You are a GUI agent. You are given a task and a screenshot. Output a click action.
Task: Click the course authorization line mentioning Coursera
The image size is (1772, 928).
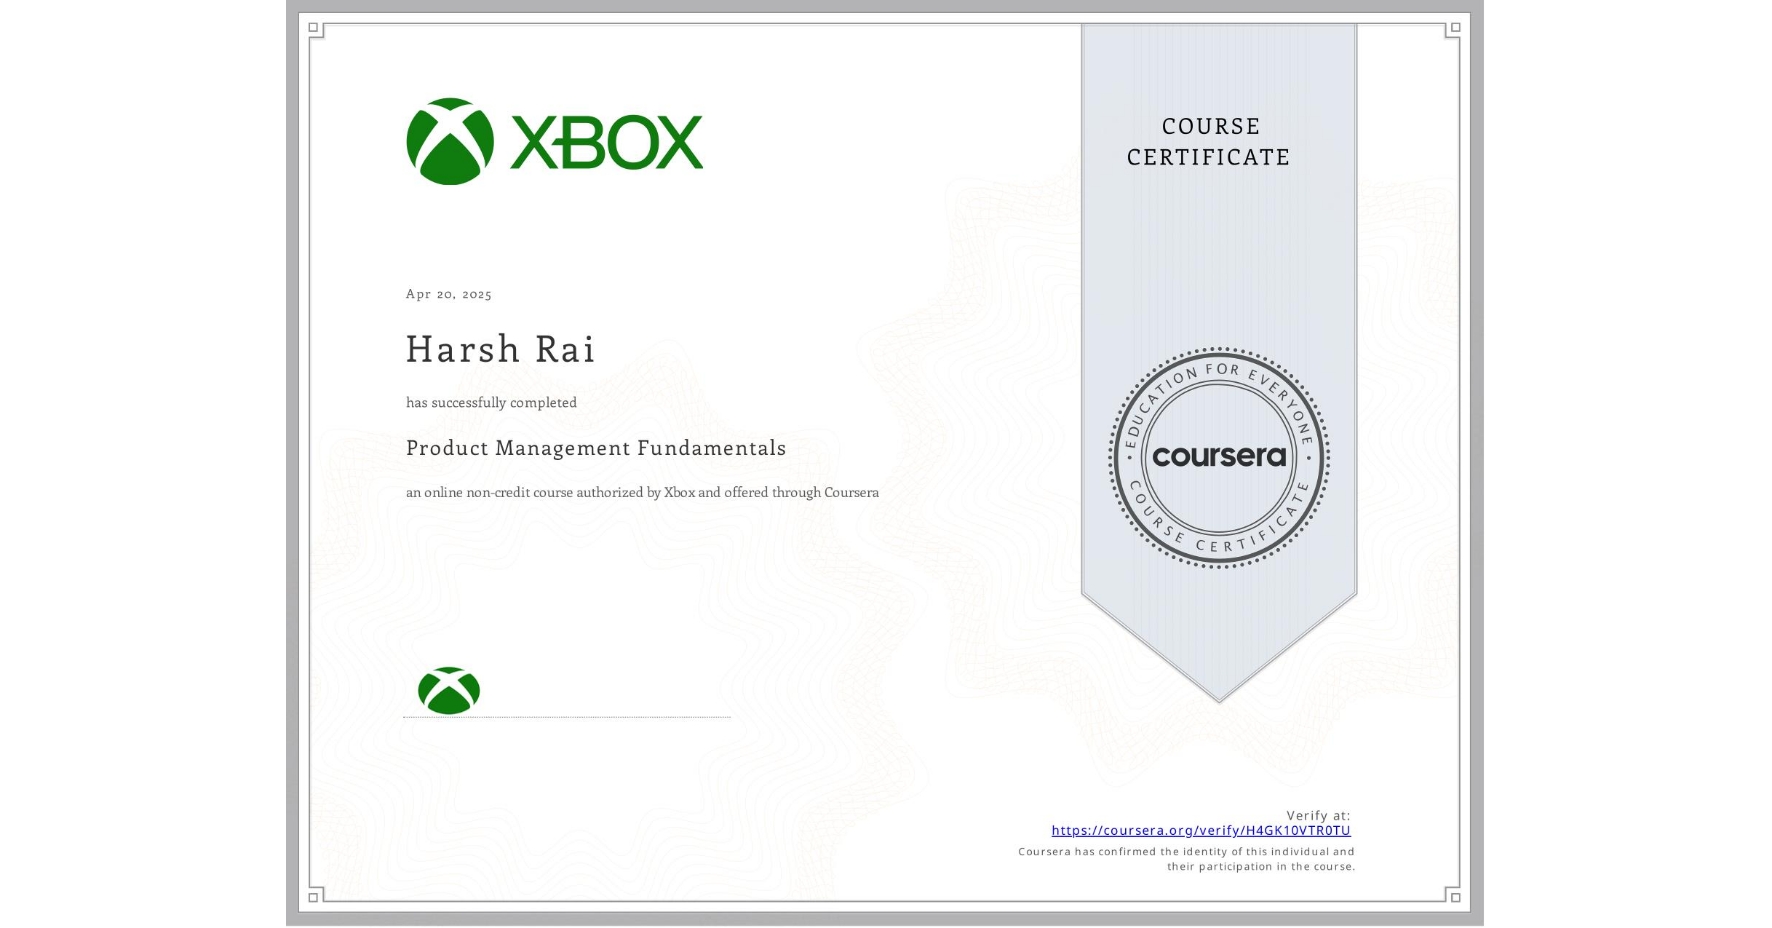[x=641, y=492]
